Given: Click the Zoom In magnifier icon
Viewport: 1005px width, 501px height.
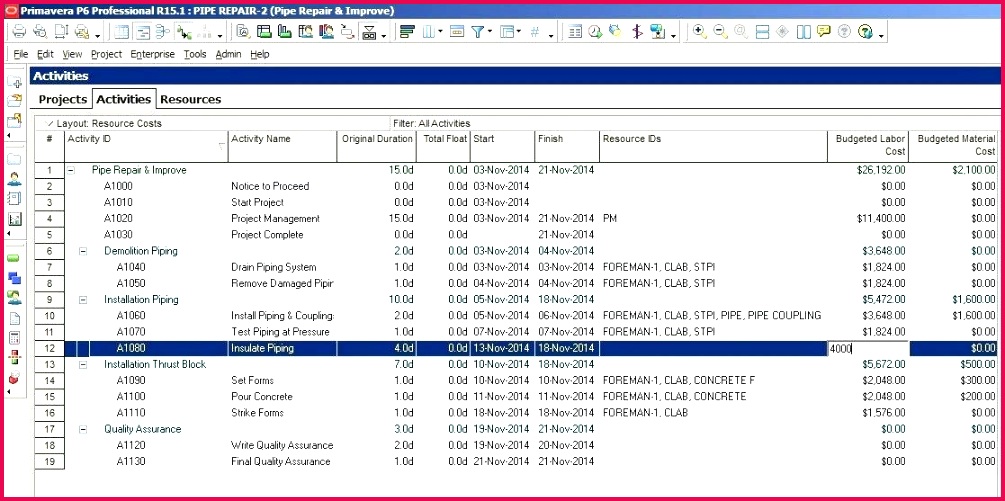Looking at the screenshot, I should 699,32.
